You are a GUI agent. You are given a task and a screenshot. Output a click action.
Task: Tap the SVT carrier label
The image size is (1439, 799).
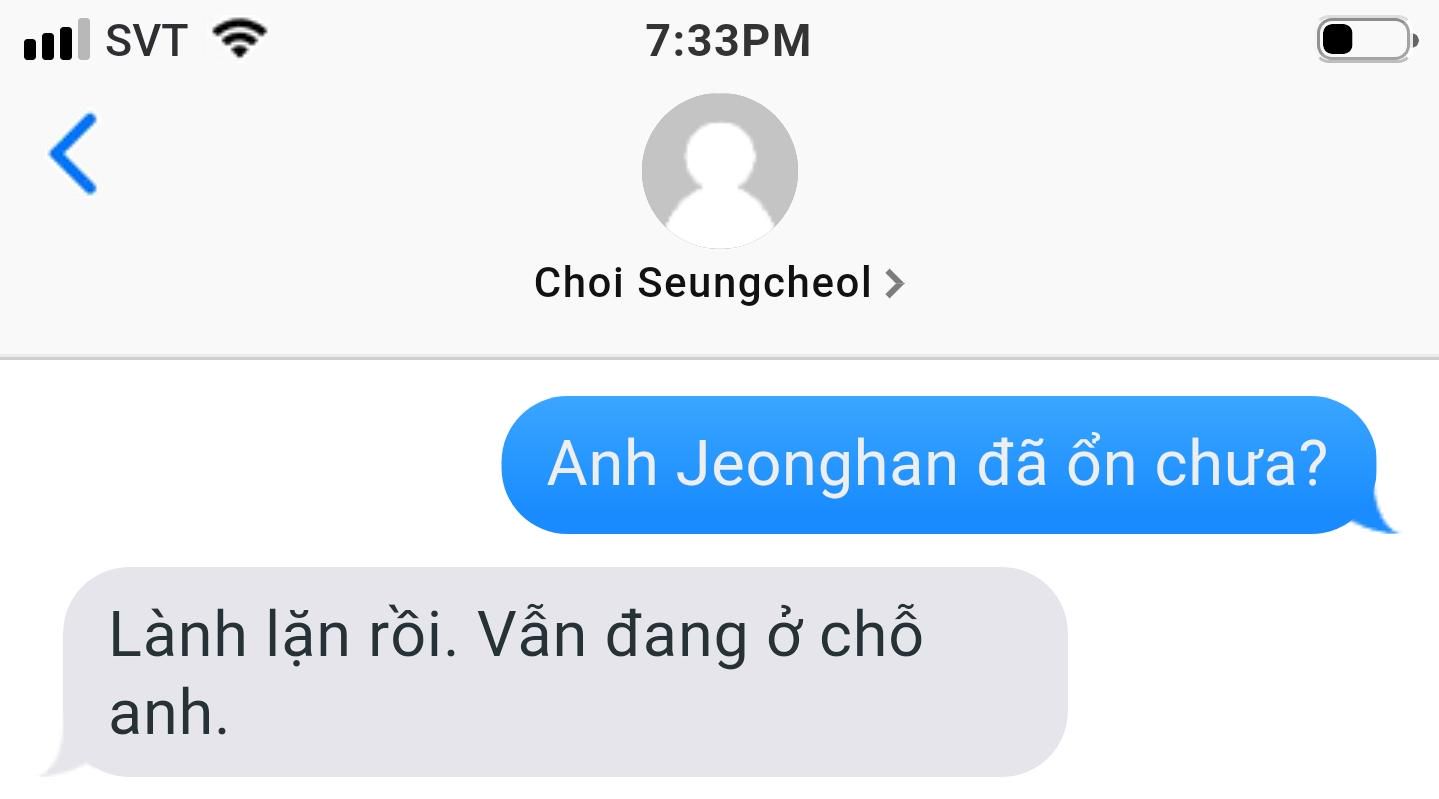146,41
